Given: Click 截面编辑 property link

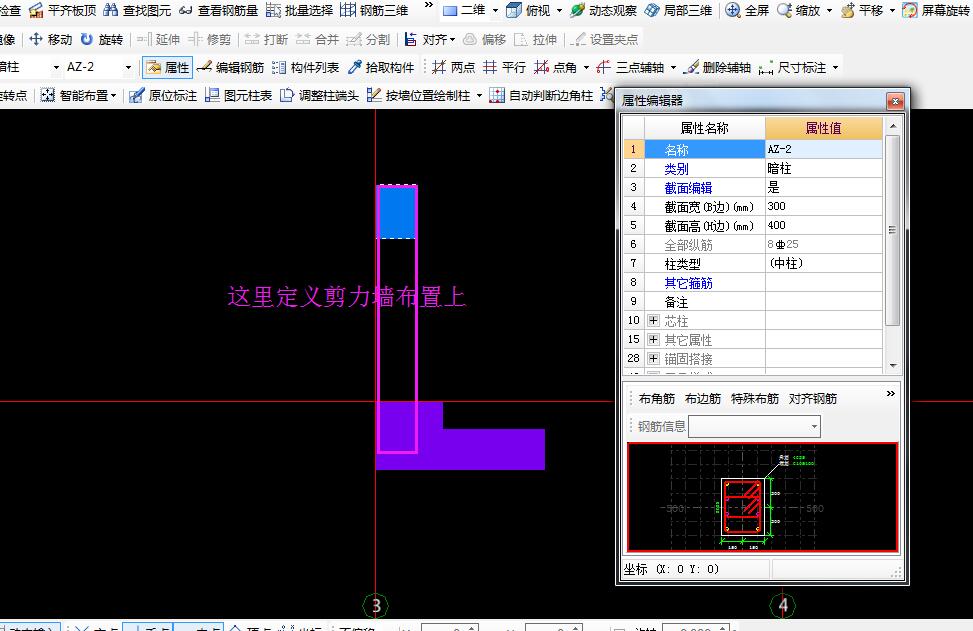Looking at the screenshot, I should coord(688,188).
